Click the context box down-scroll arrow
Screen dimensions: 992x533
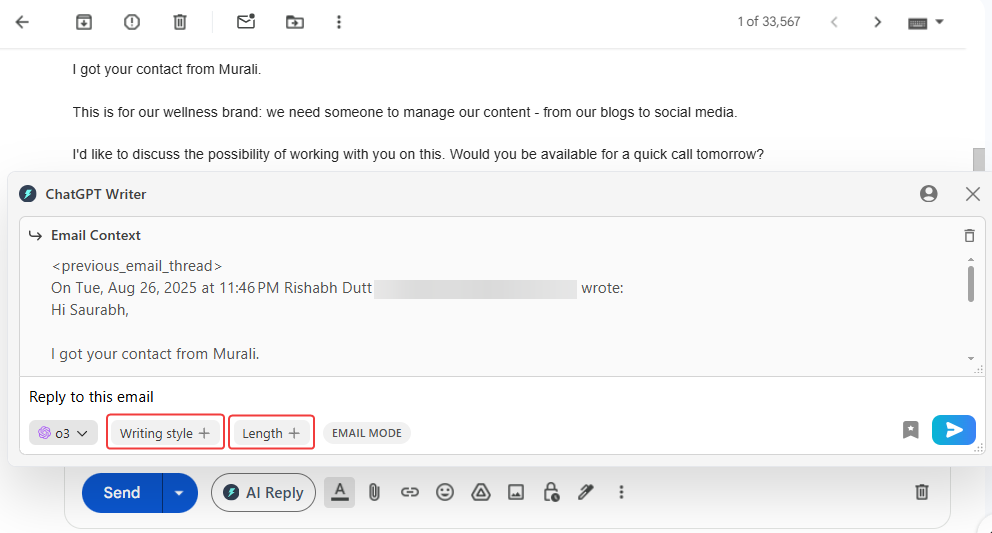(970, 358)
